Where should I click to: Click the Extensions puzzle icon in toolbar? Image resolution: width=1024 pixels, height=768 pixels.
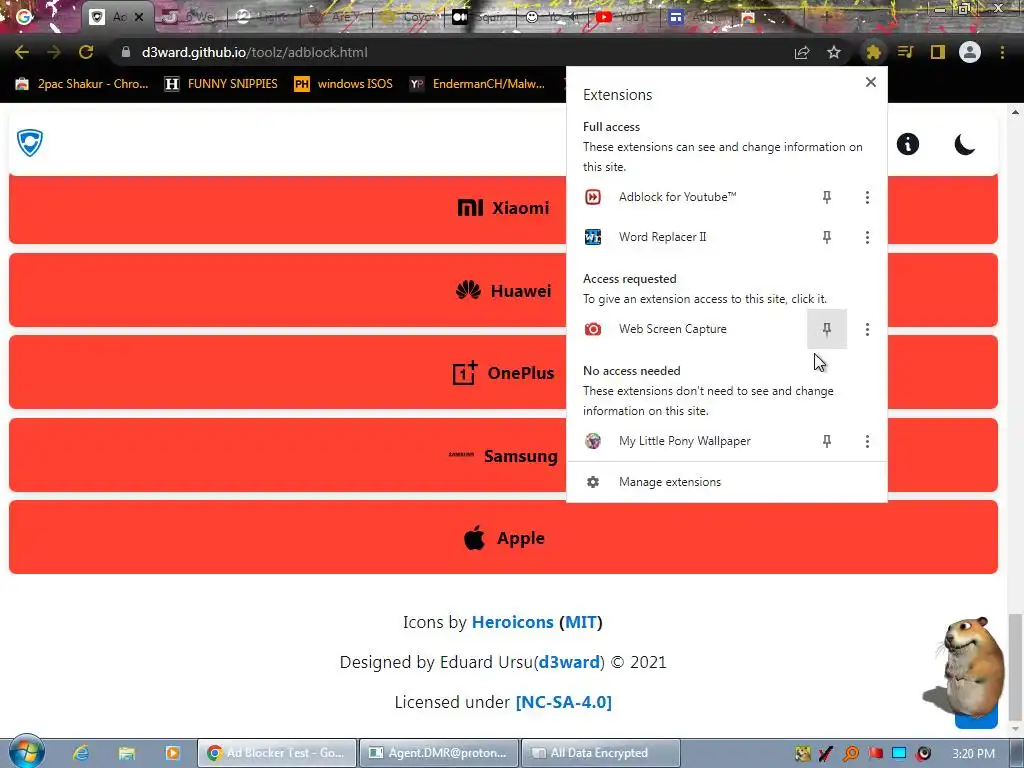coord(873,52)
